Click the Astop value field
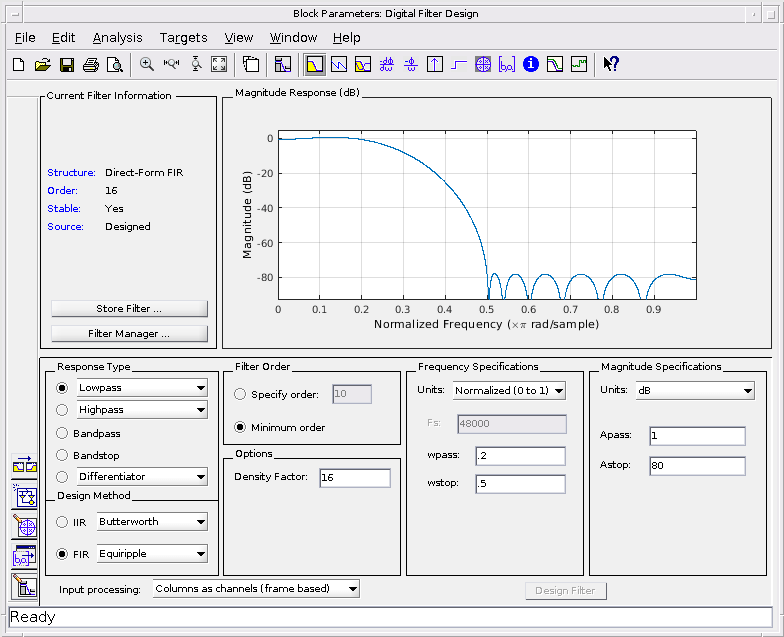The image size is (784, 637). [696, 466]
